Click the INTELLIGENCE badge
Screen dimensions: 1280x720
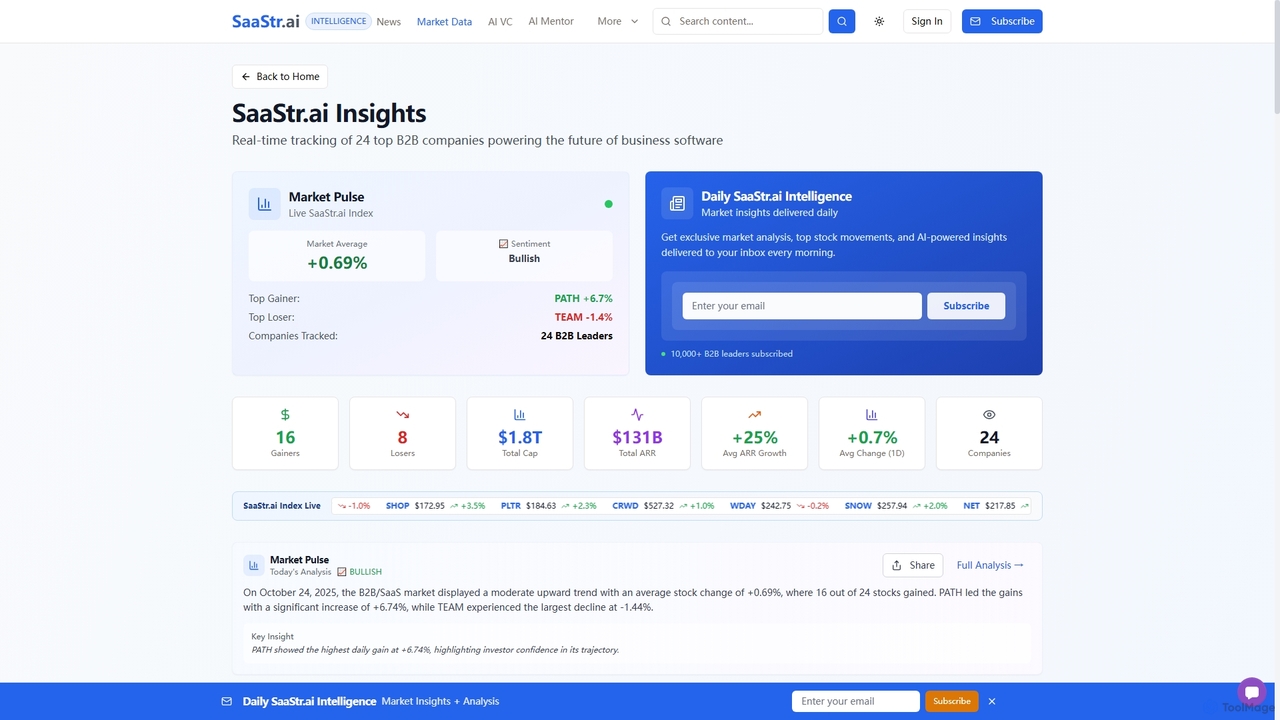point(338,21)
